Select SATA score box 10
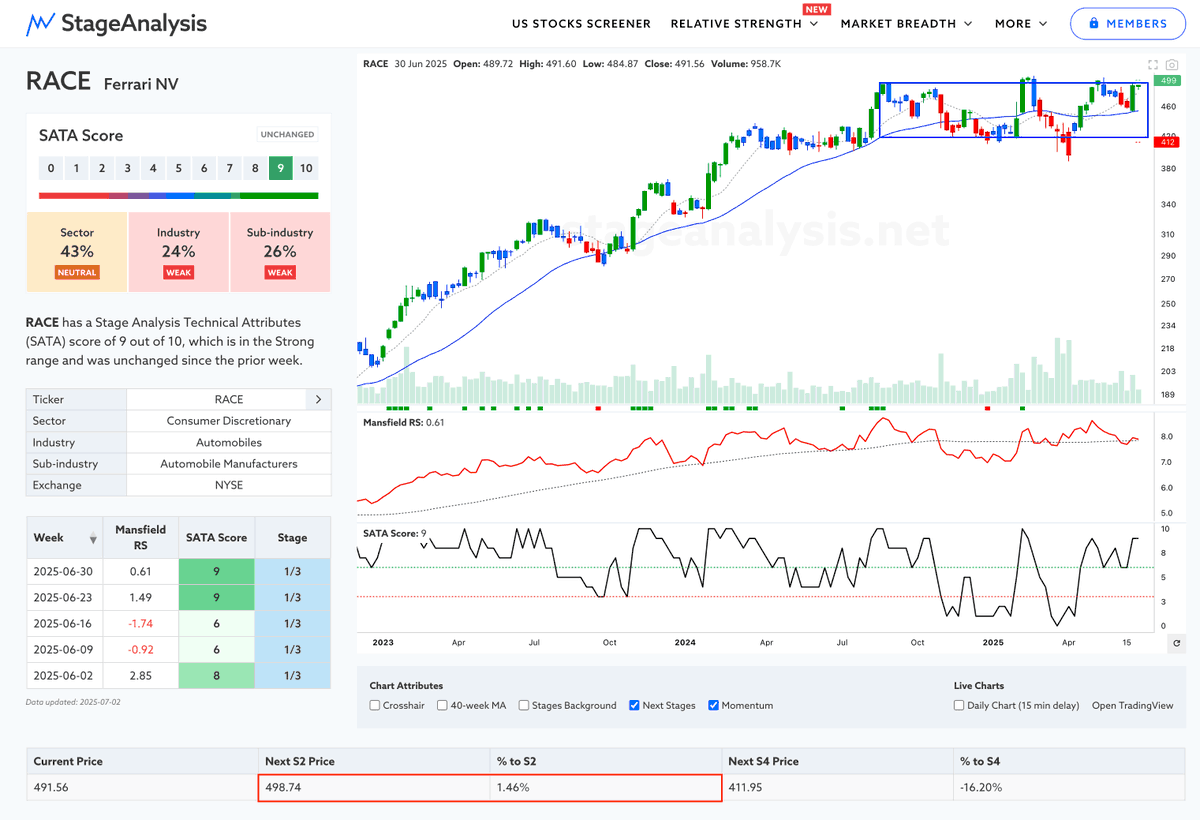 (306, 168)
